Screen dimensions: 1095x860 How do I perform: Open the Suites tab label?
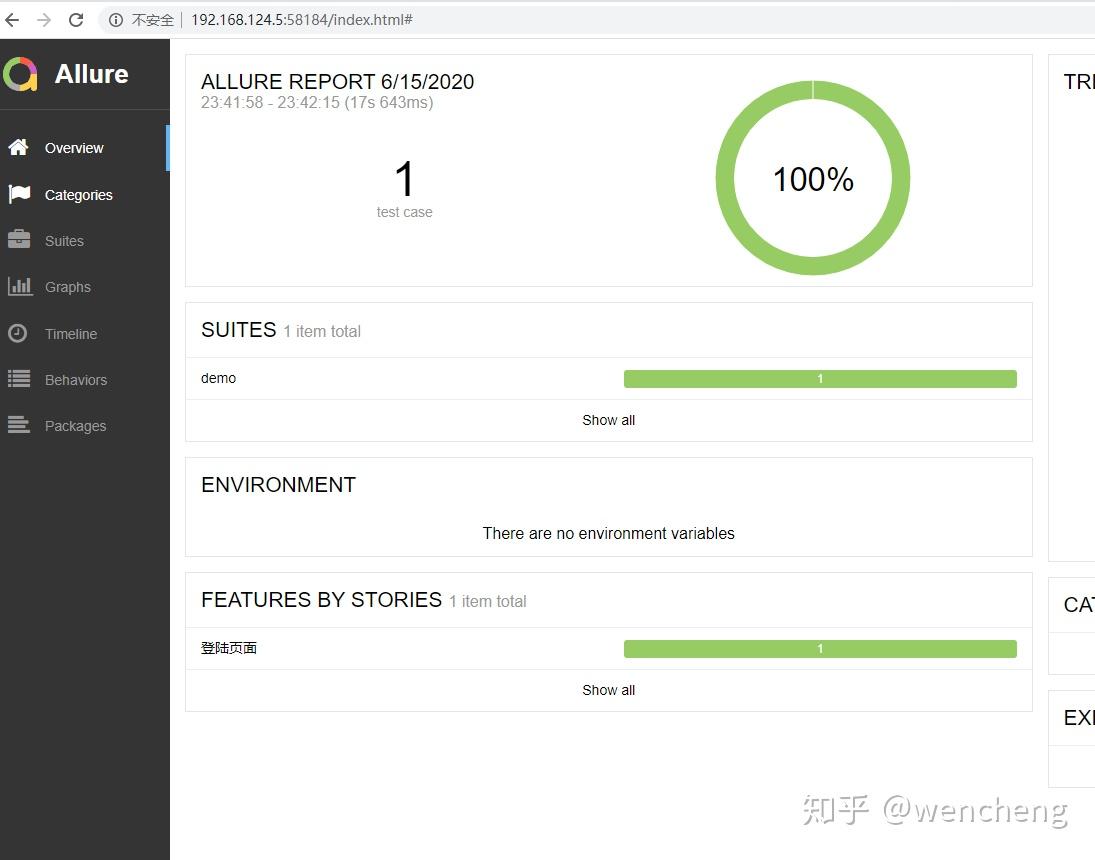click(64, 241)
